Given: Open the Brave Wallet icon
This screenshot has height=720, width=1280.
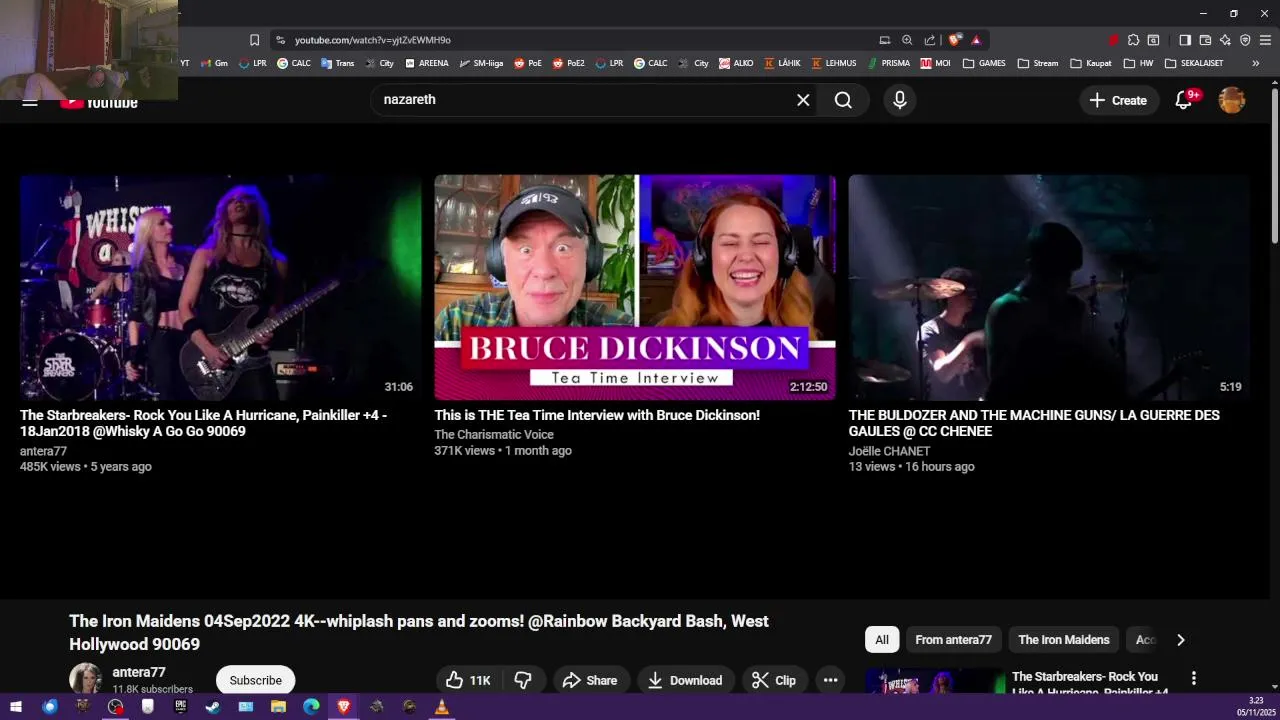Looking at the screenshot, I should coord(1205,40).
